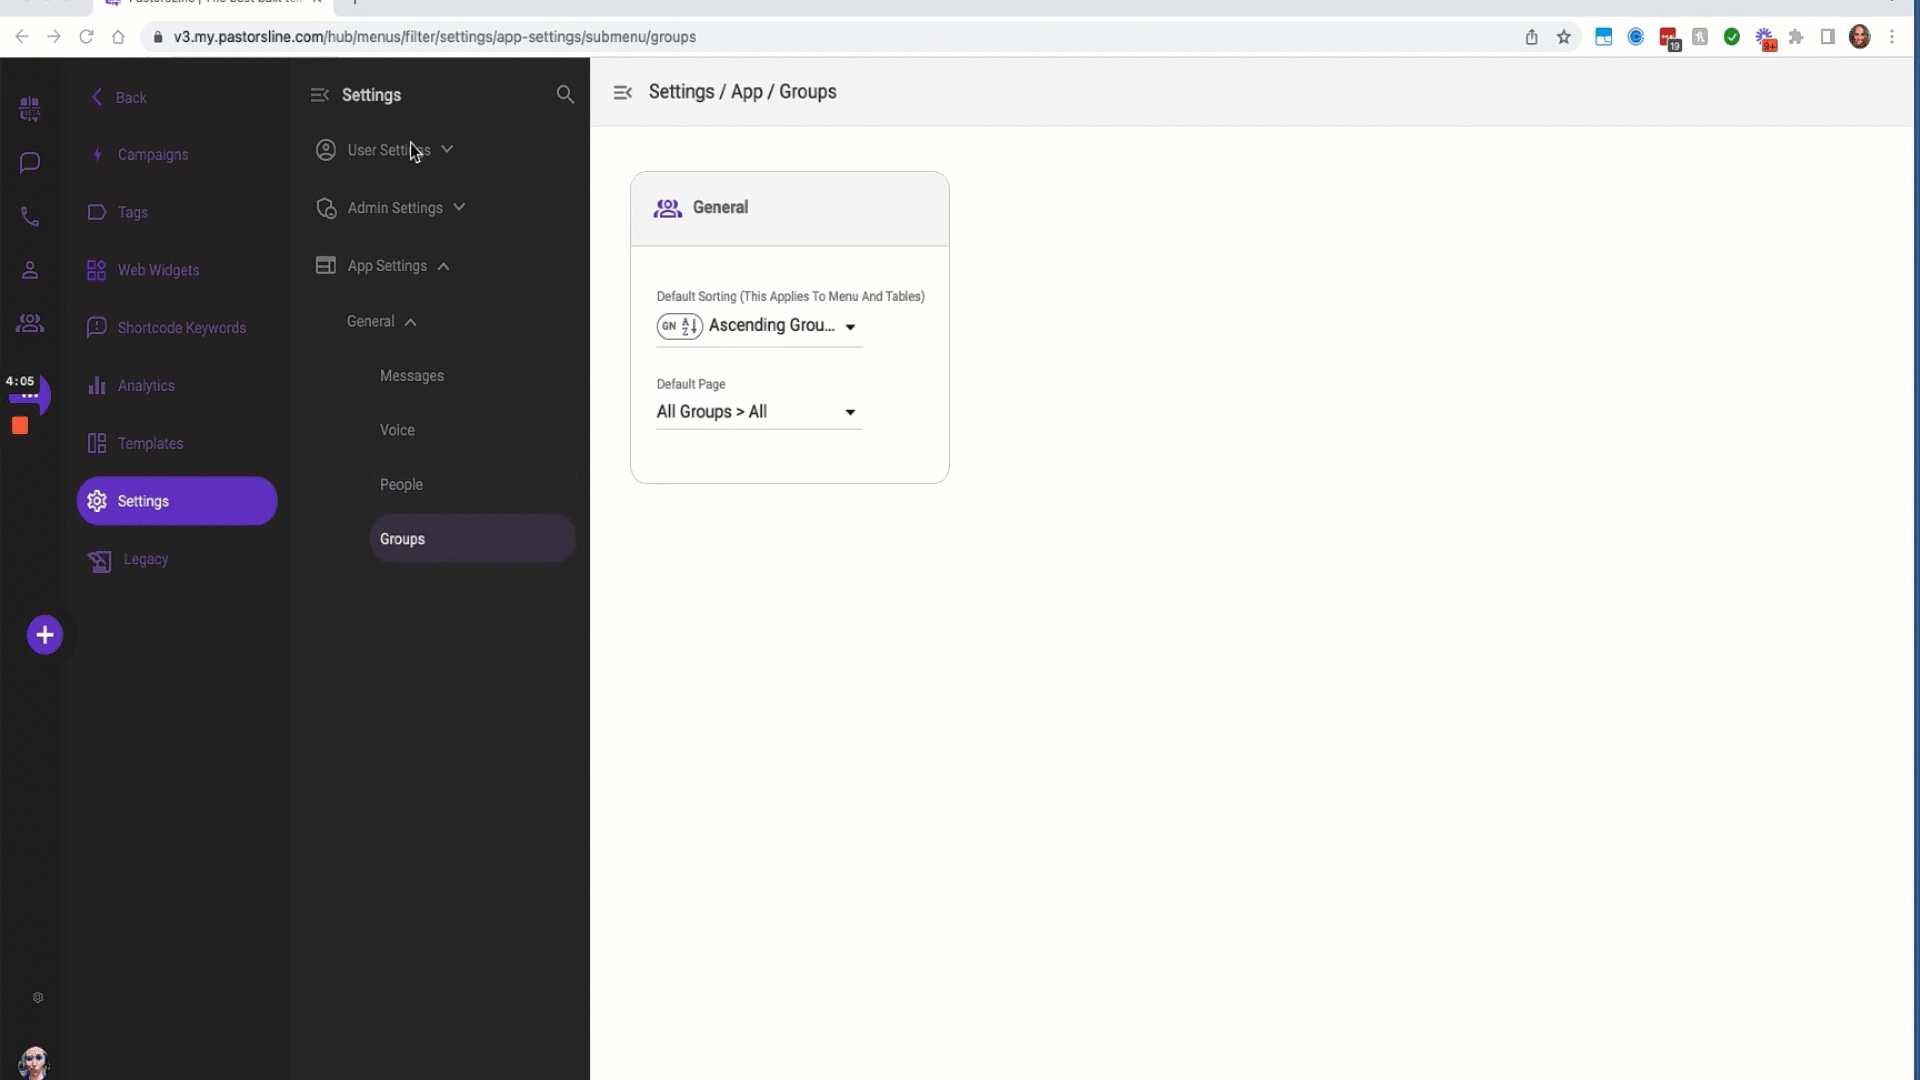1920x1080 pixels.
Task: Toggle the App Settings collapse arrow
Action: tap(444, 265)
